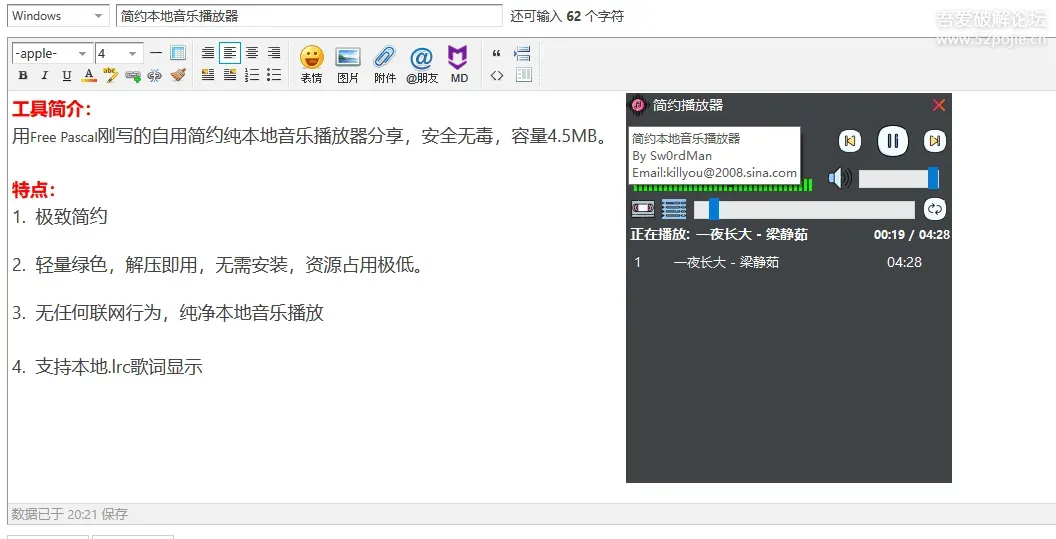Open the font color picker
The height and width of the screenshot is (539, 1056).
(x=88, y=75)
